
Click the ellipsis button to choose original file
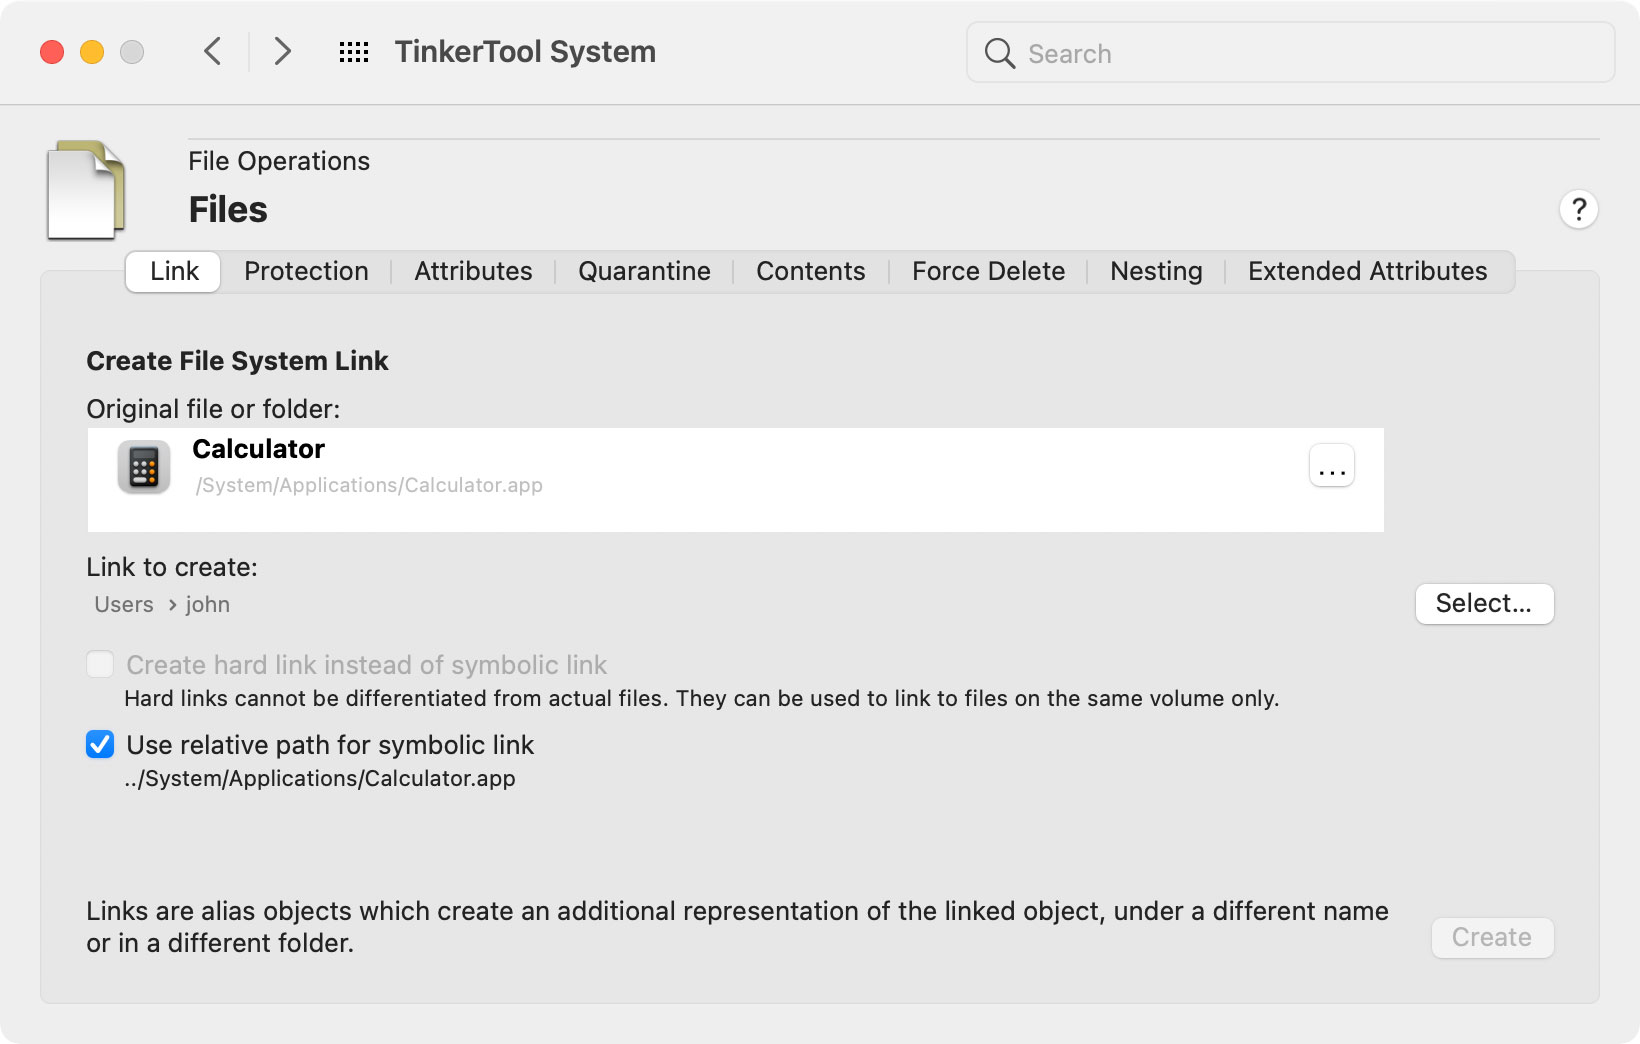point(1332,466)
